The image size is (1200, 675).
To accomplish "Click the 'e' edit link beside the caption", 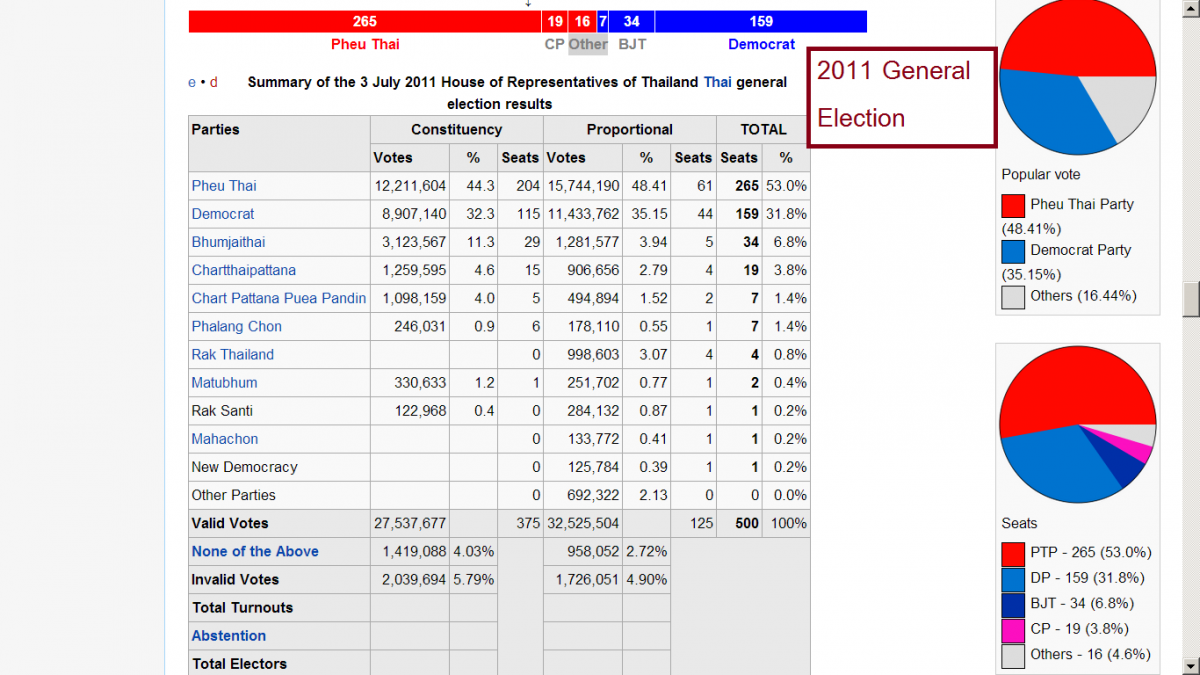I will click(x=192, y=82).
